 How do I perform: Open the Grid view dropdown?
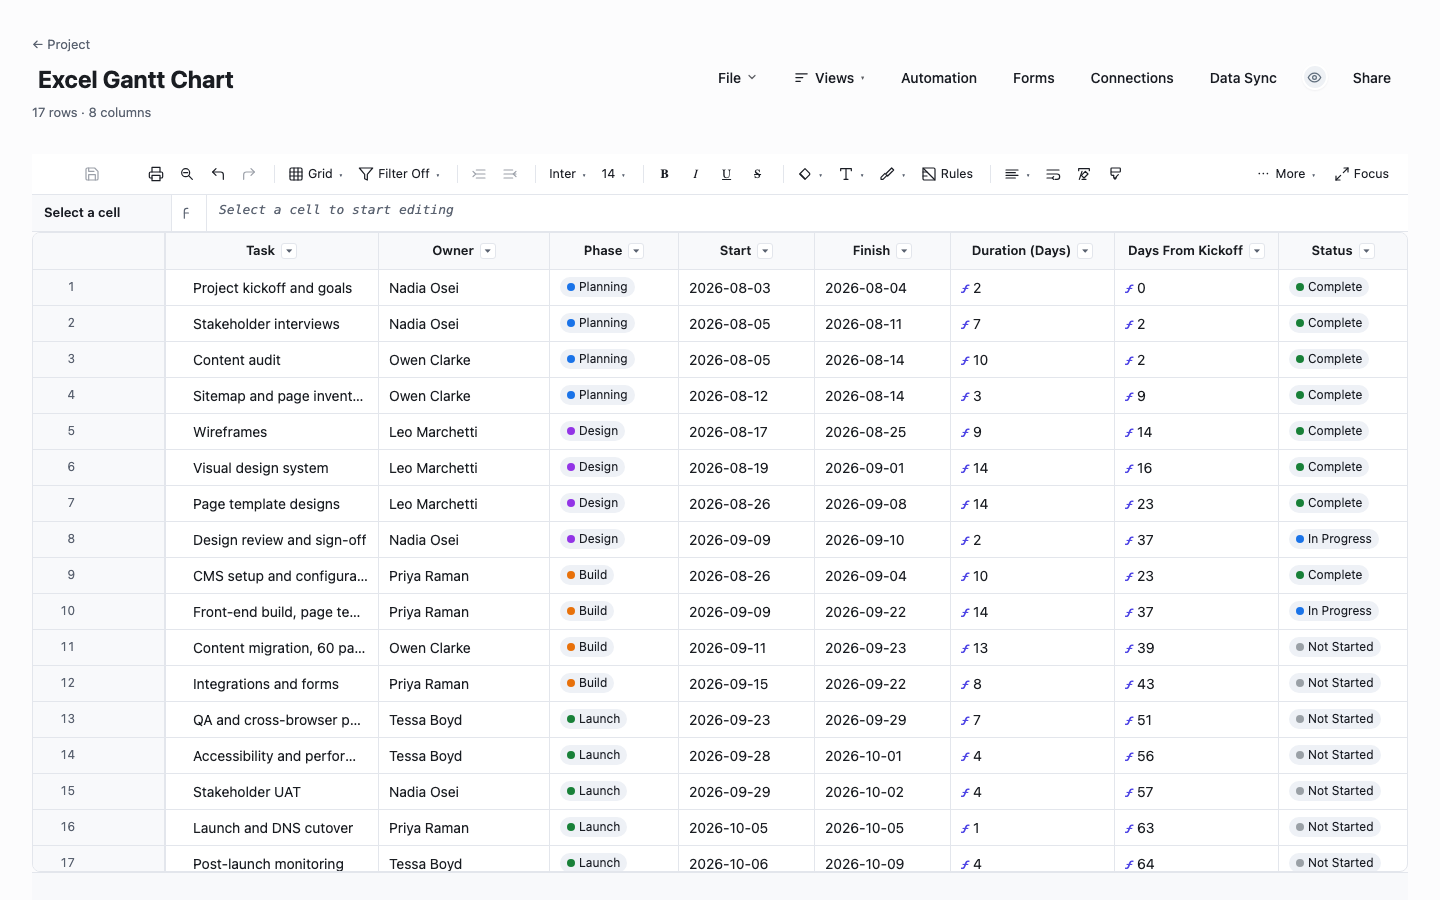click(316, 174)
